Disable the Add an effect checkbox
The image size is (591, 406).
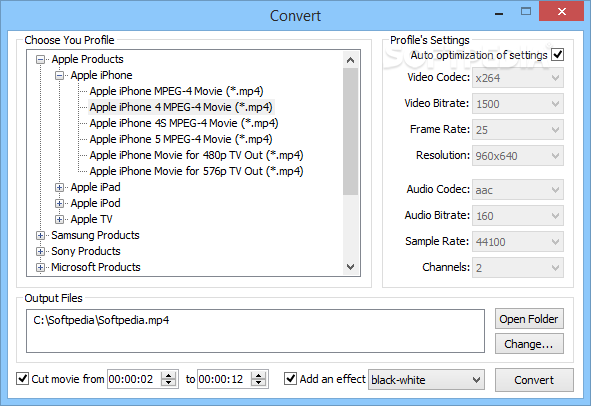click(290, 378)
